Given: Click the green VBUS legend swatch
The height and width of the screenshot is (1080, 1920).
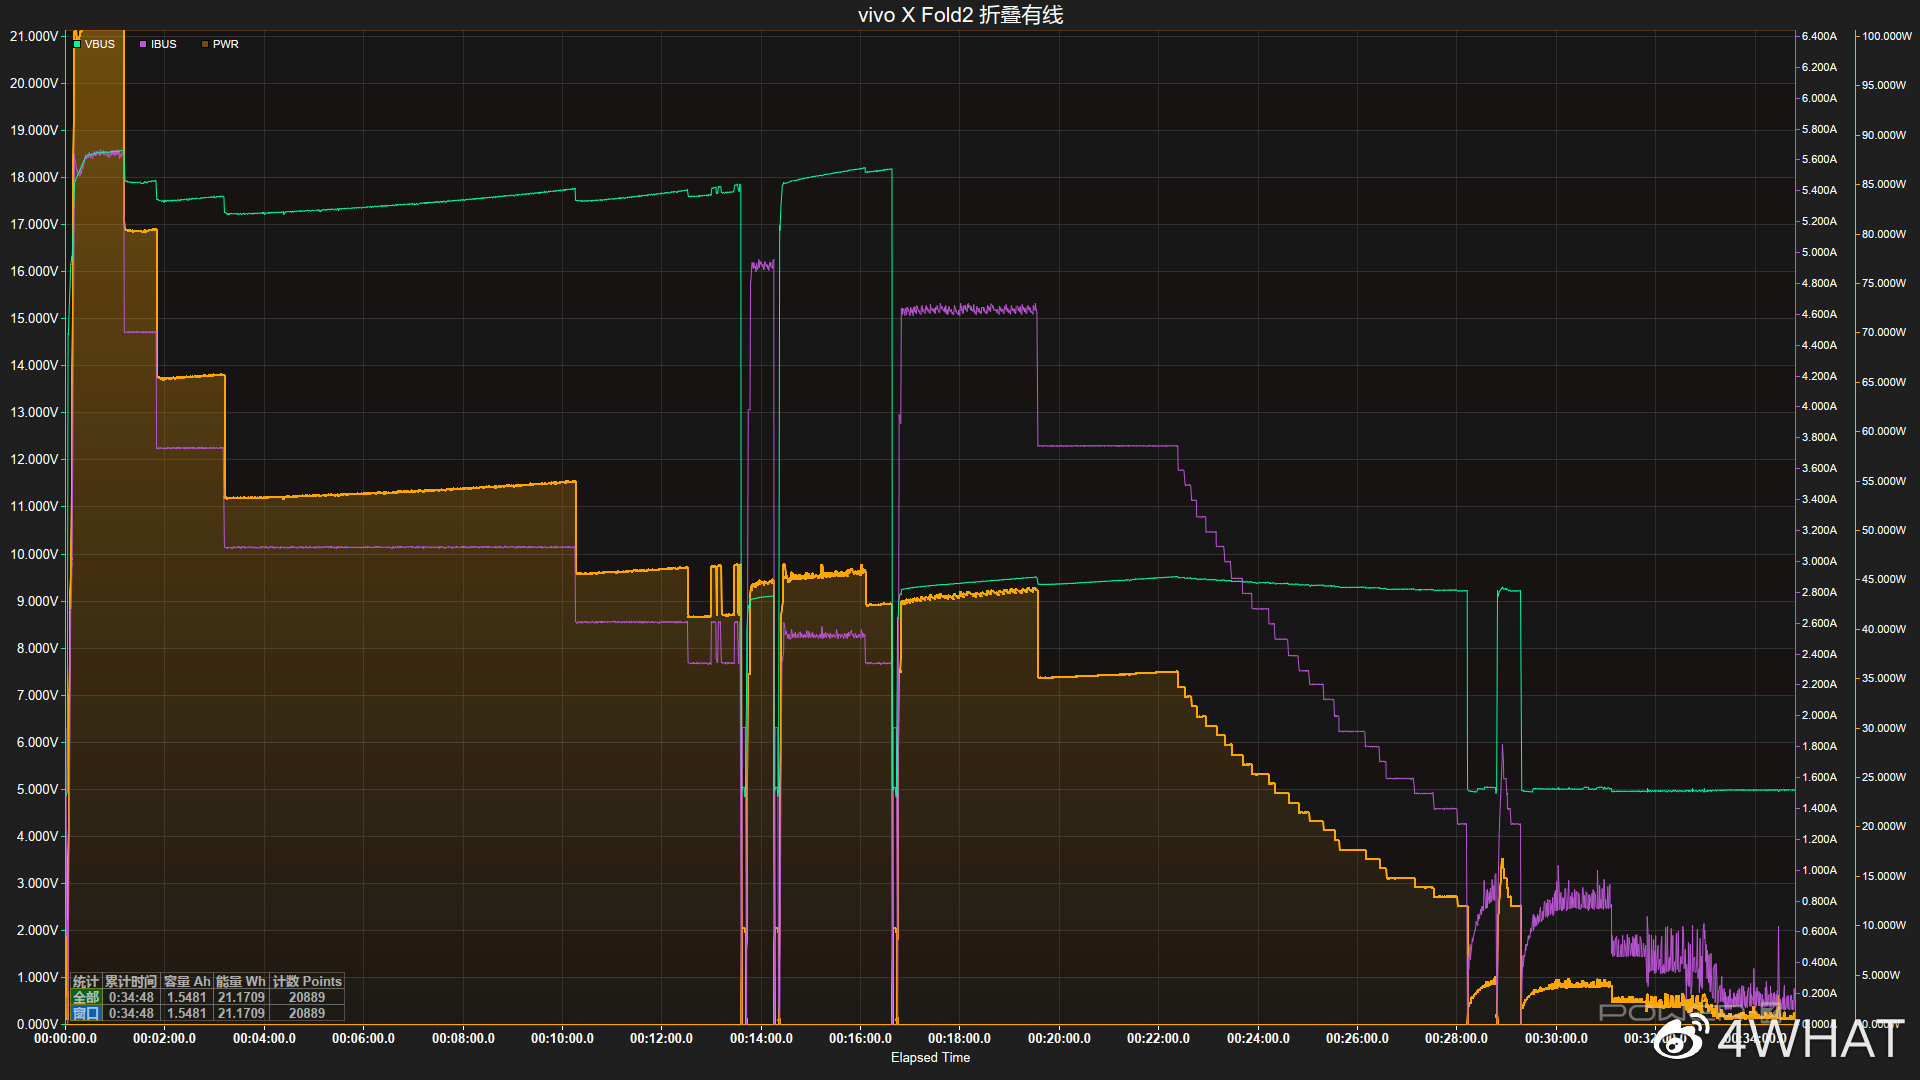Looking at the screenshot, I should [77, 44].
